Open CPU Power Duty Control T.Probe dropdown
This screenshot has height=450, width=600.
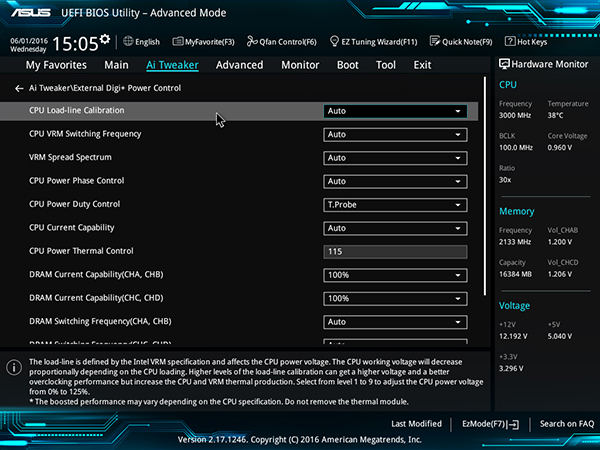pos(395,205)
